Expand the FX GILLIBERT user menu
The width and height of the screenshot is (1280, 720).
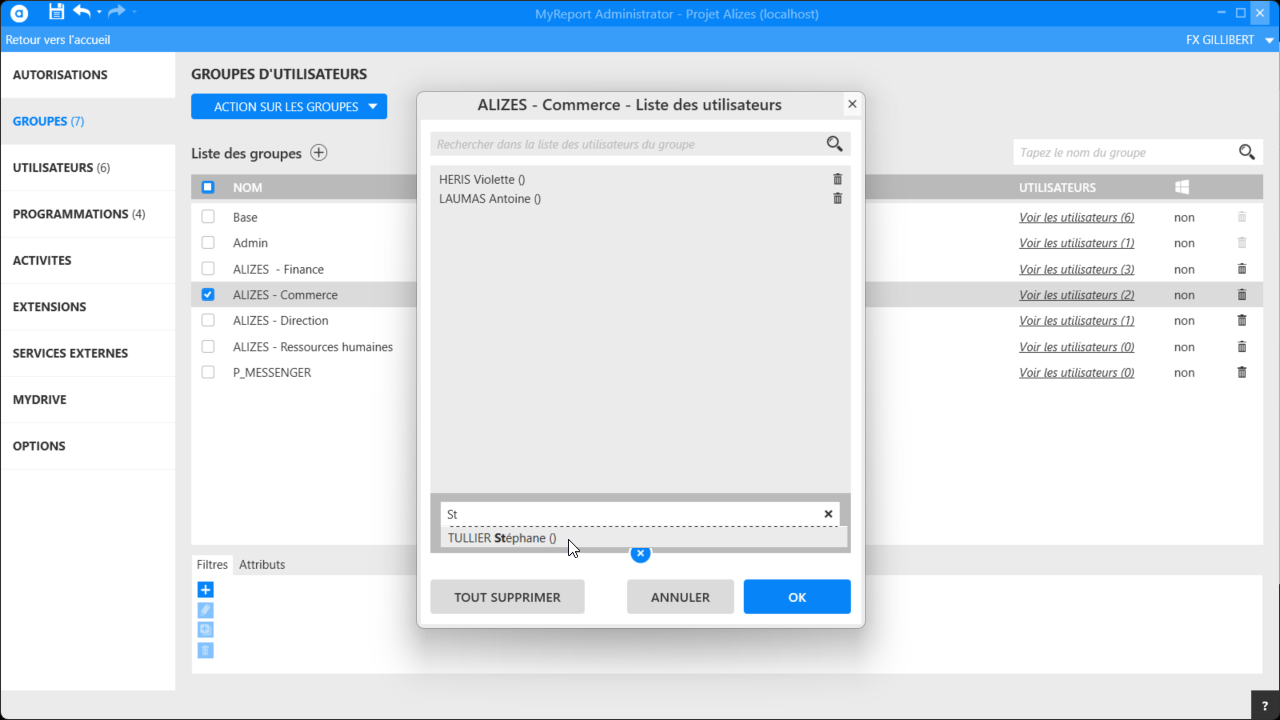[1230, 40]
